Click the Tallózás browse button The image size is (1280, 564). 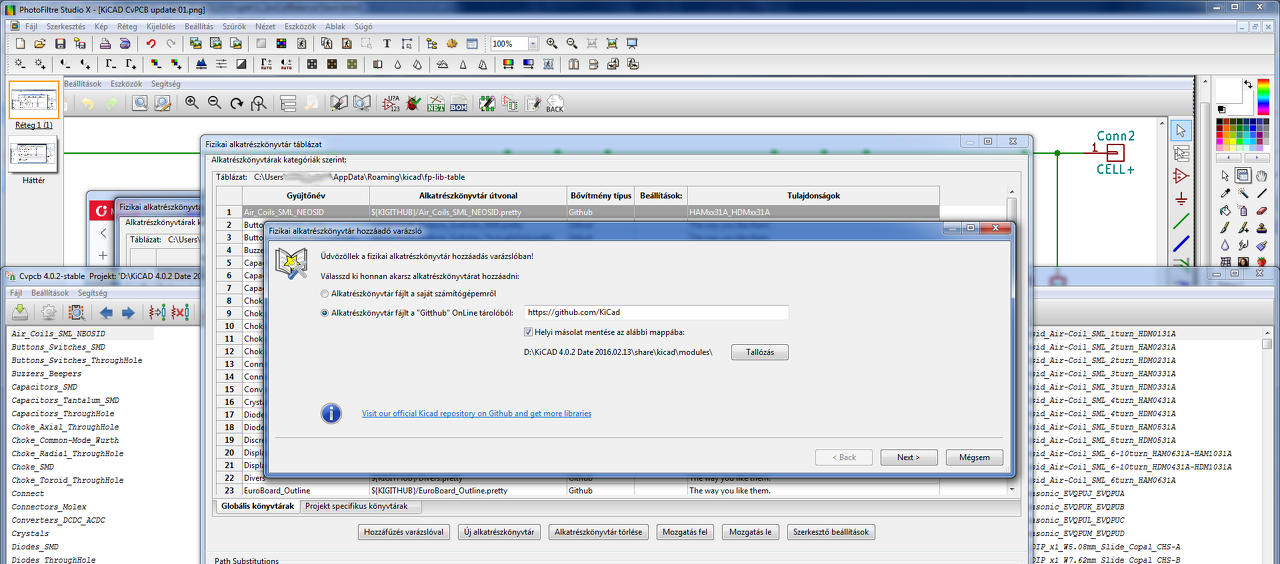click(759, 352)
